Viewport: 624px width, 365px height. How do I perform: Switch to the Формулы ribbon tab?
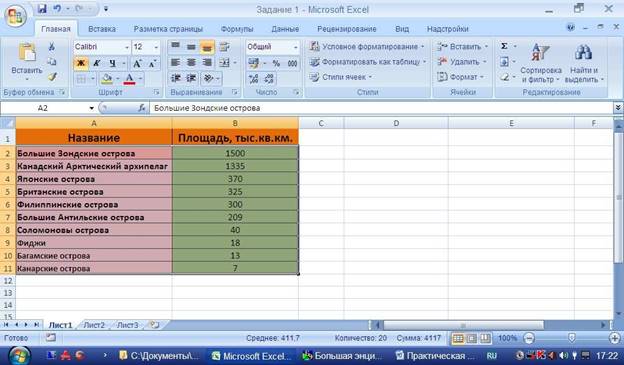237,29
